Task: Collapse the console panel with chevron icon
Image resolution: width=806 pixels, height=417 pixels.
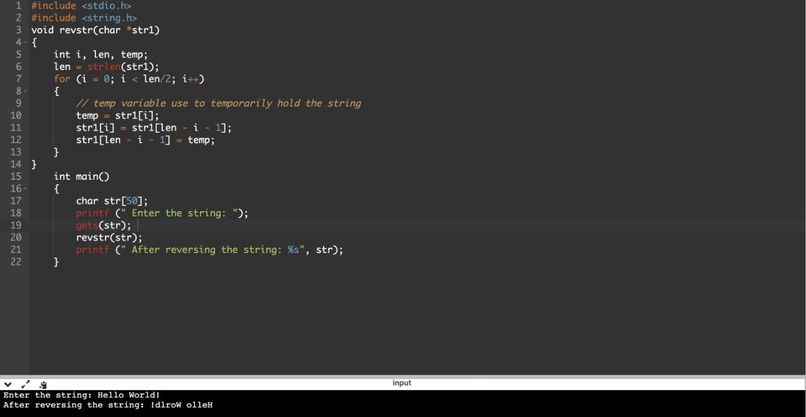Action: (8, 384)
